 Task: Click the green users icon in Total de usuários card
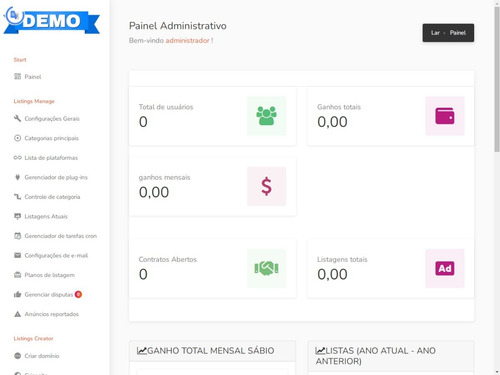point(266,116)
